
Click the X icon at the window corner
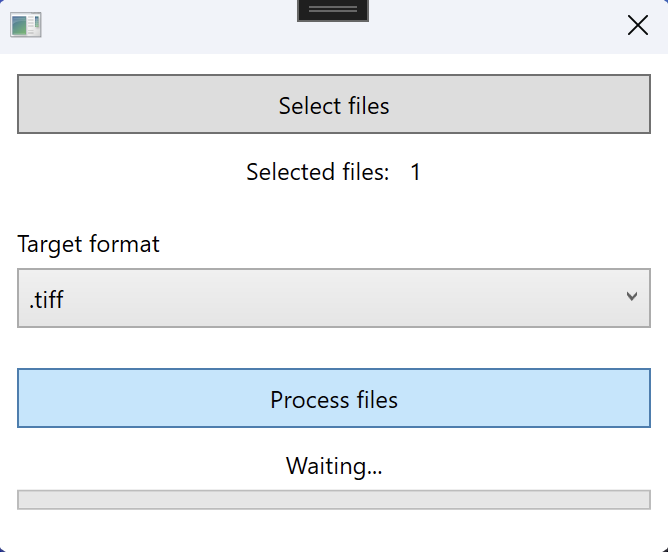638,25
